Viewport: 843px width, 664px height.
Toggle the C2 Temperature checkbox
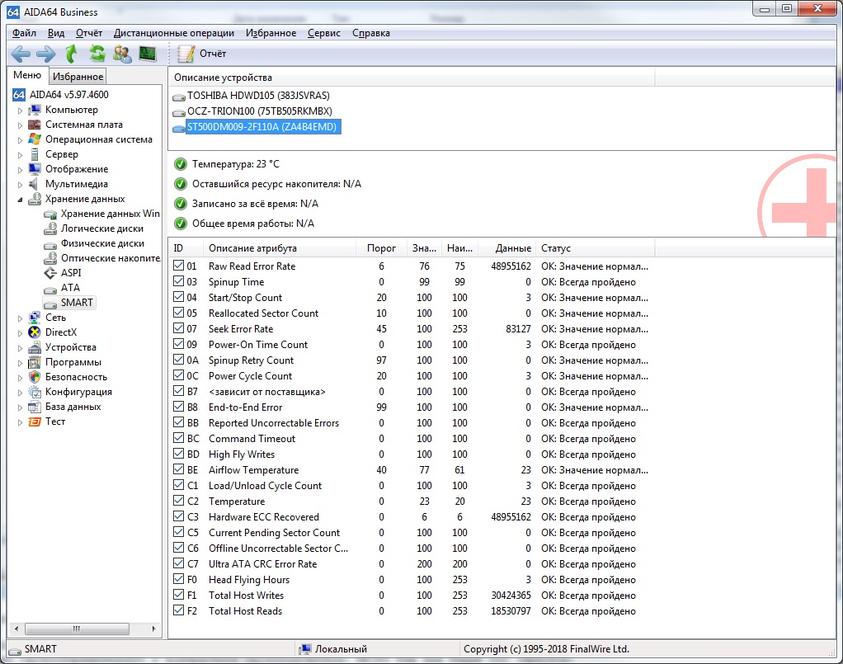tap(178, 501)
